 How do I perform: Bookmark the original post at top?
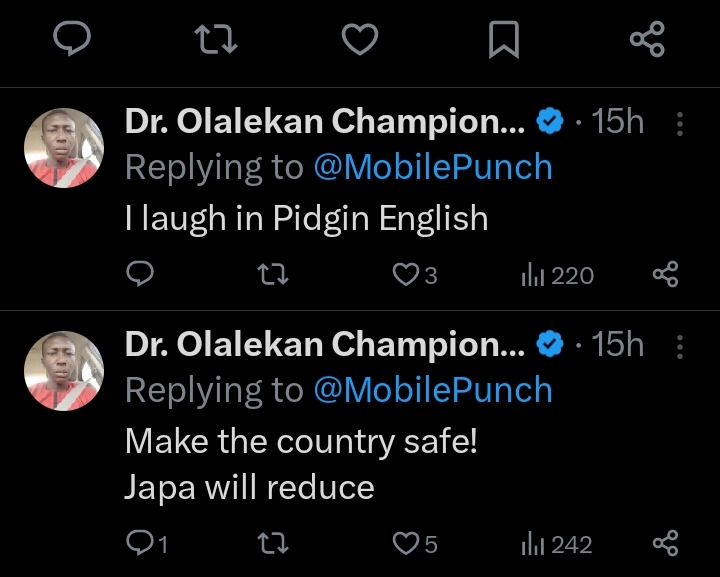coord(503,40)
